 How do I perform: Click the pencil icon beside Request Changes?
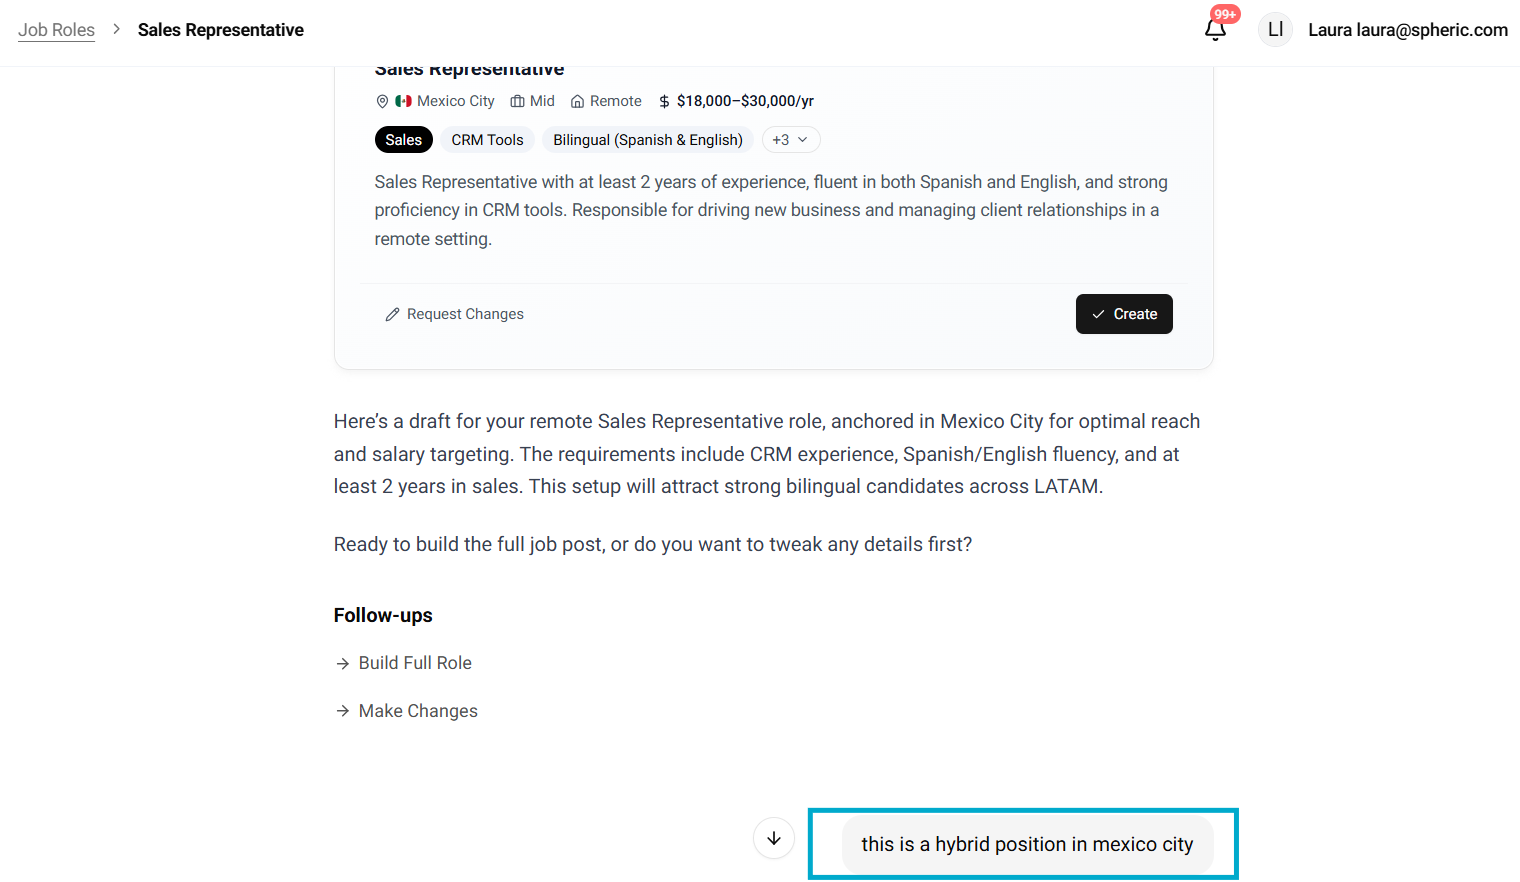393,314
